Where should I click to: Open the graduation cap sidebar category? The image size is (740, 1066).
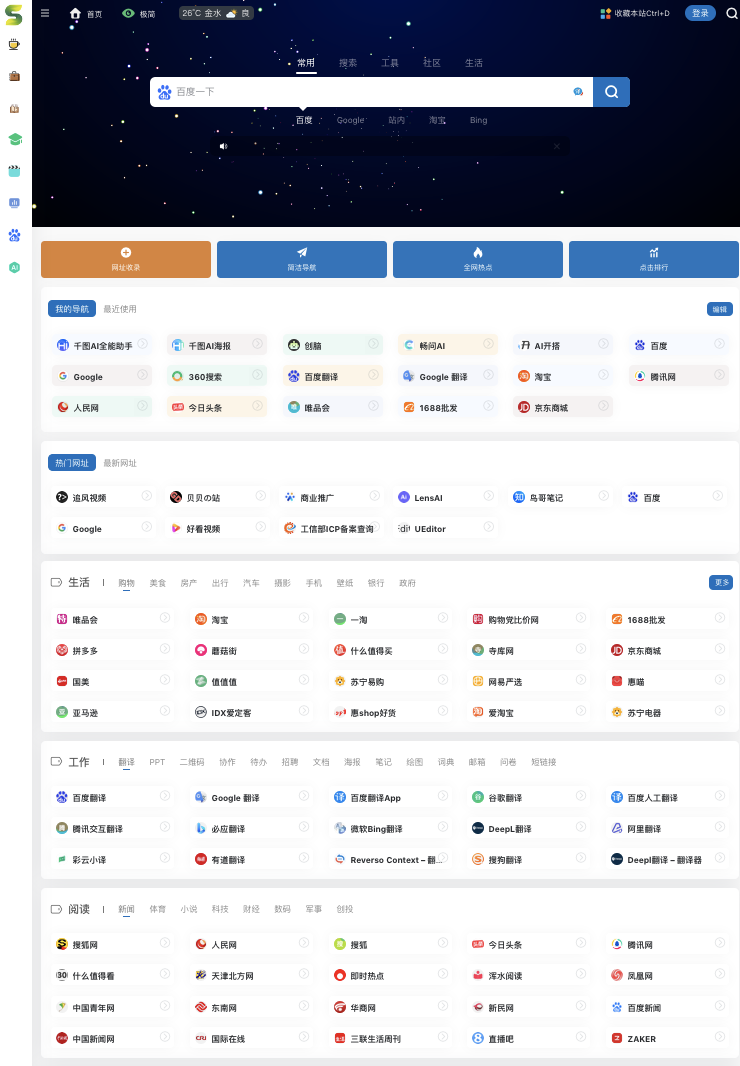[14, 139]
